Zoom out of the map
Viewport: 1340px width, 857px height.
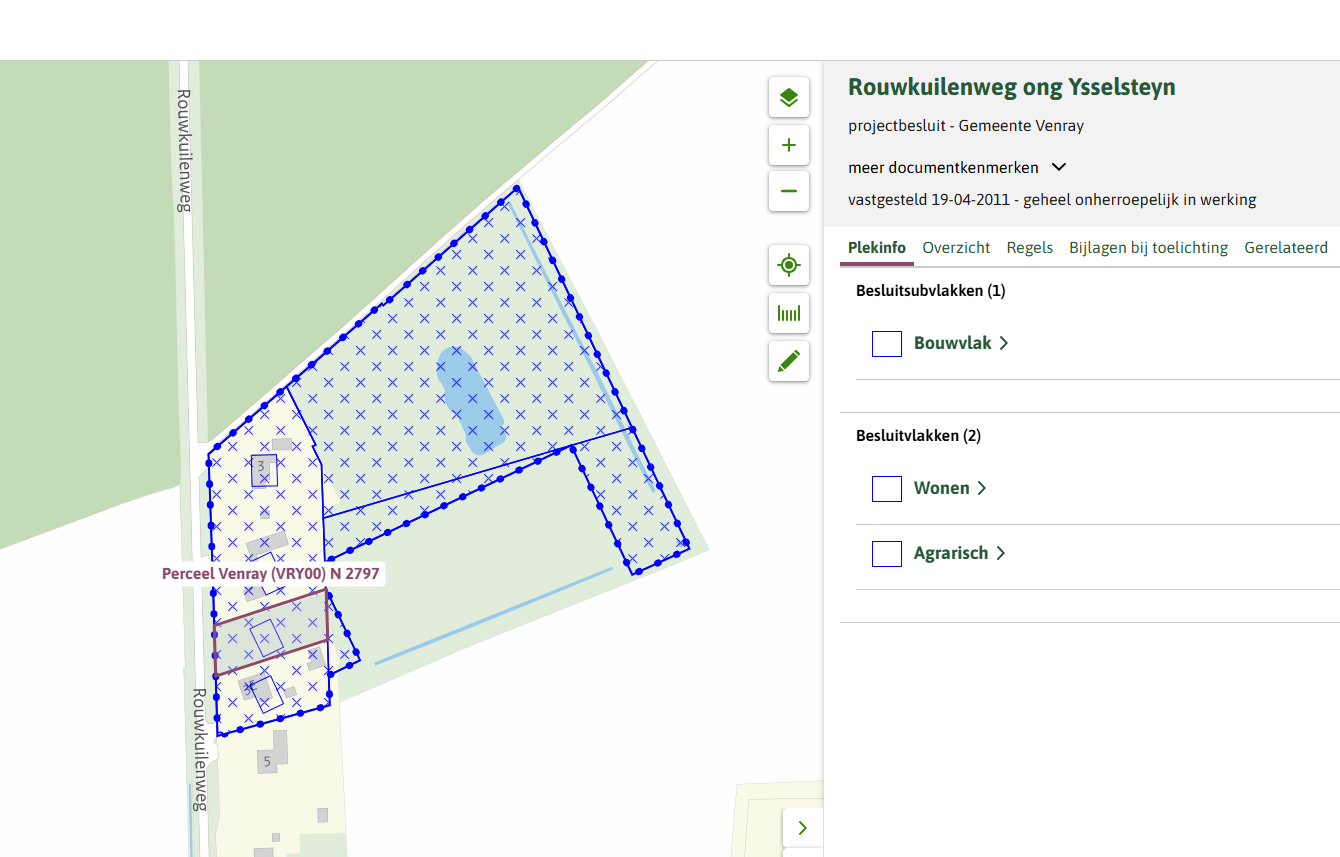pyautogui.click(x=788, y=191)
